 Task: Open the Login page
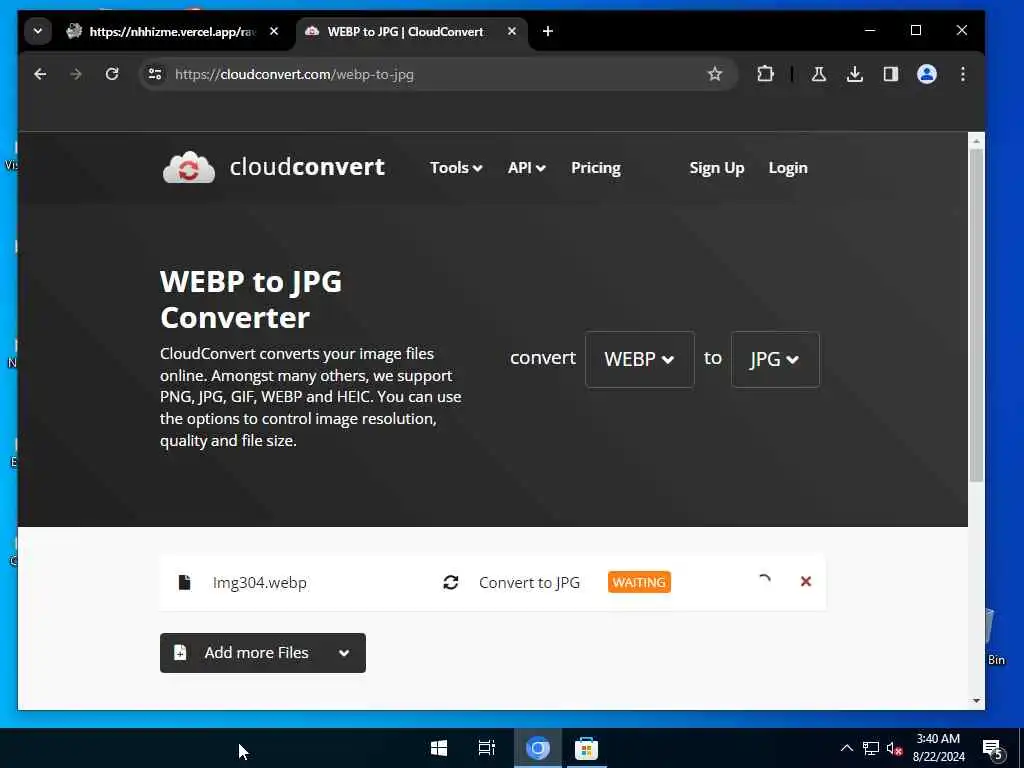coord(788,168)
